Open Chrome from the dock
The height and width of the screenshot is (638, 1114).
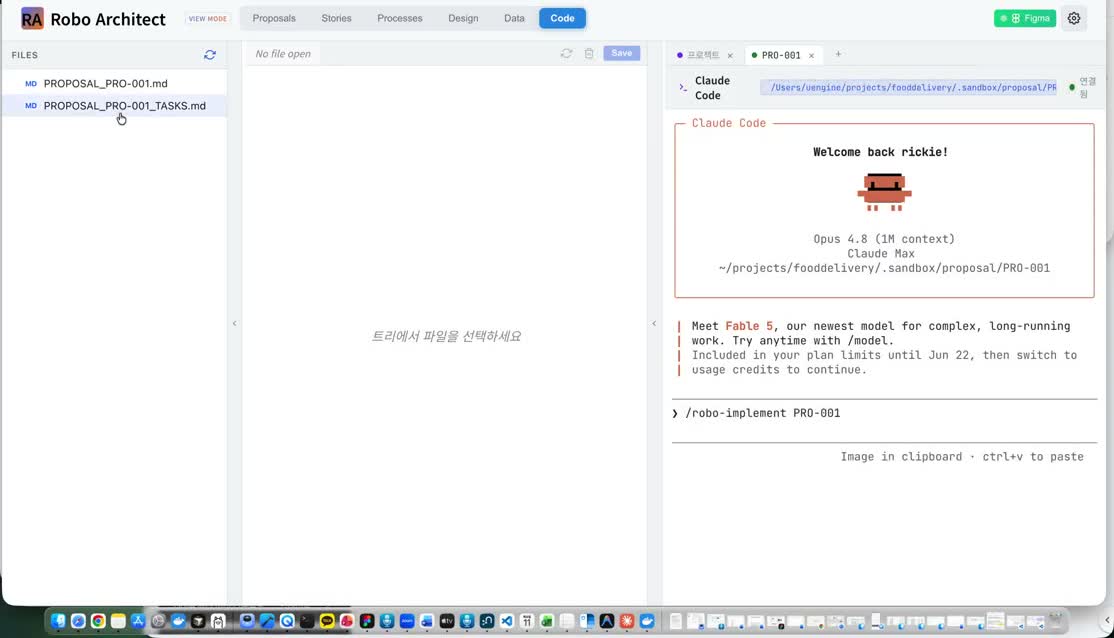pos(98,621)
